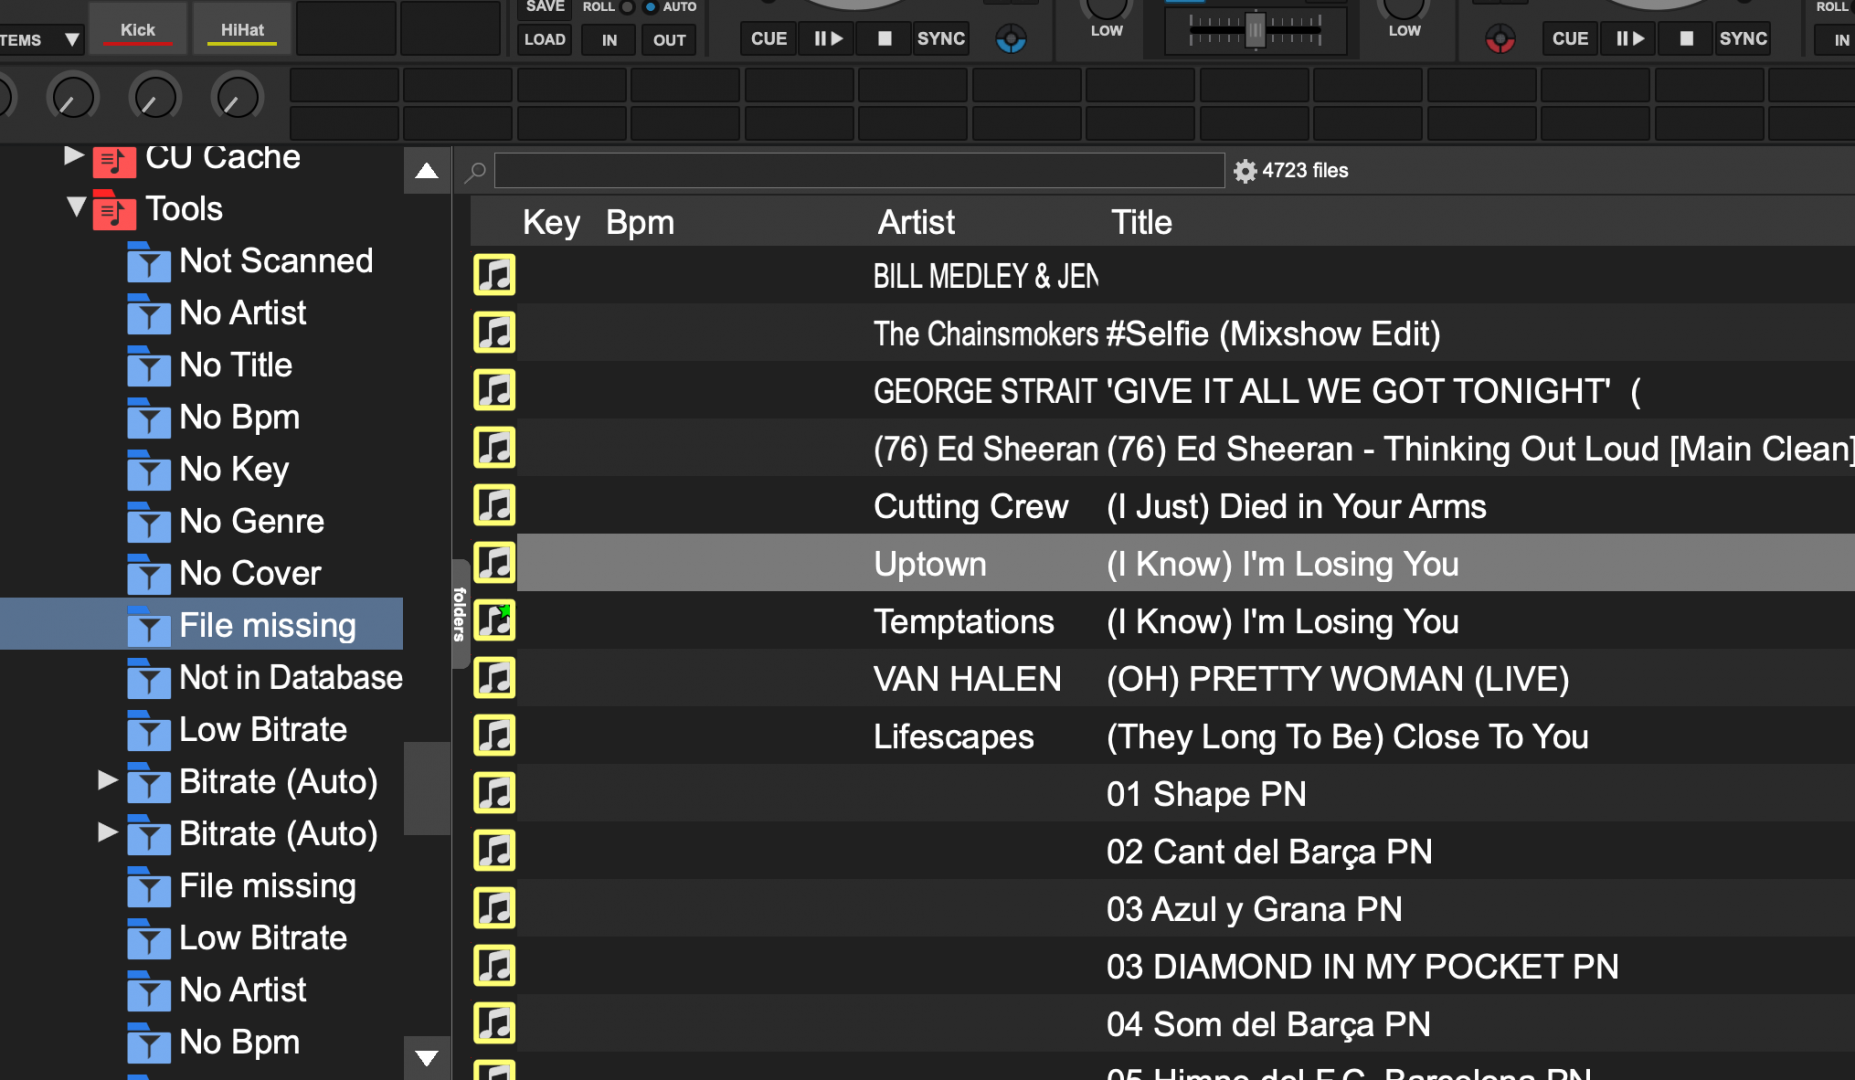The image size is (1855, 1080).
Task: Toggle SYNC on the right deck
Action: click(1743, 39)
